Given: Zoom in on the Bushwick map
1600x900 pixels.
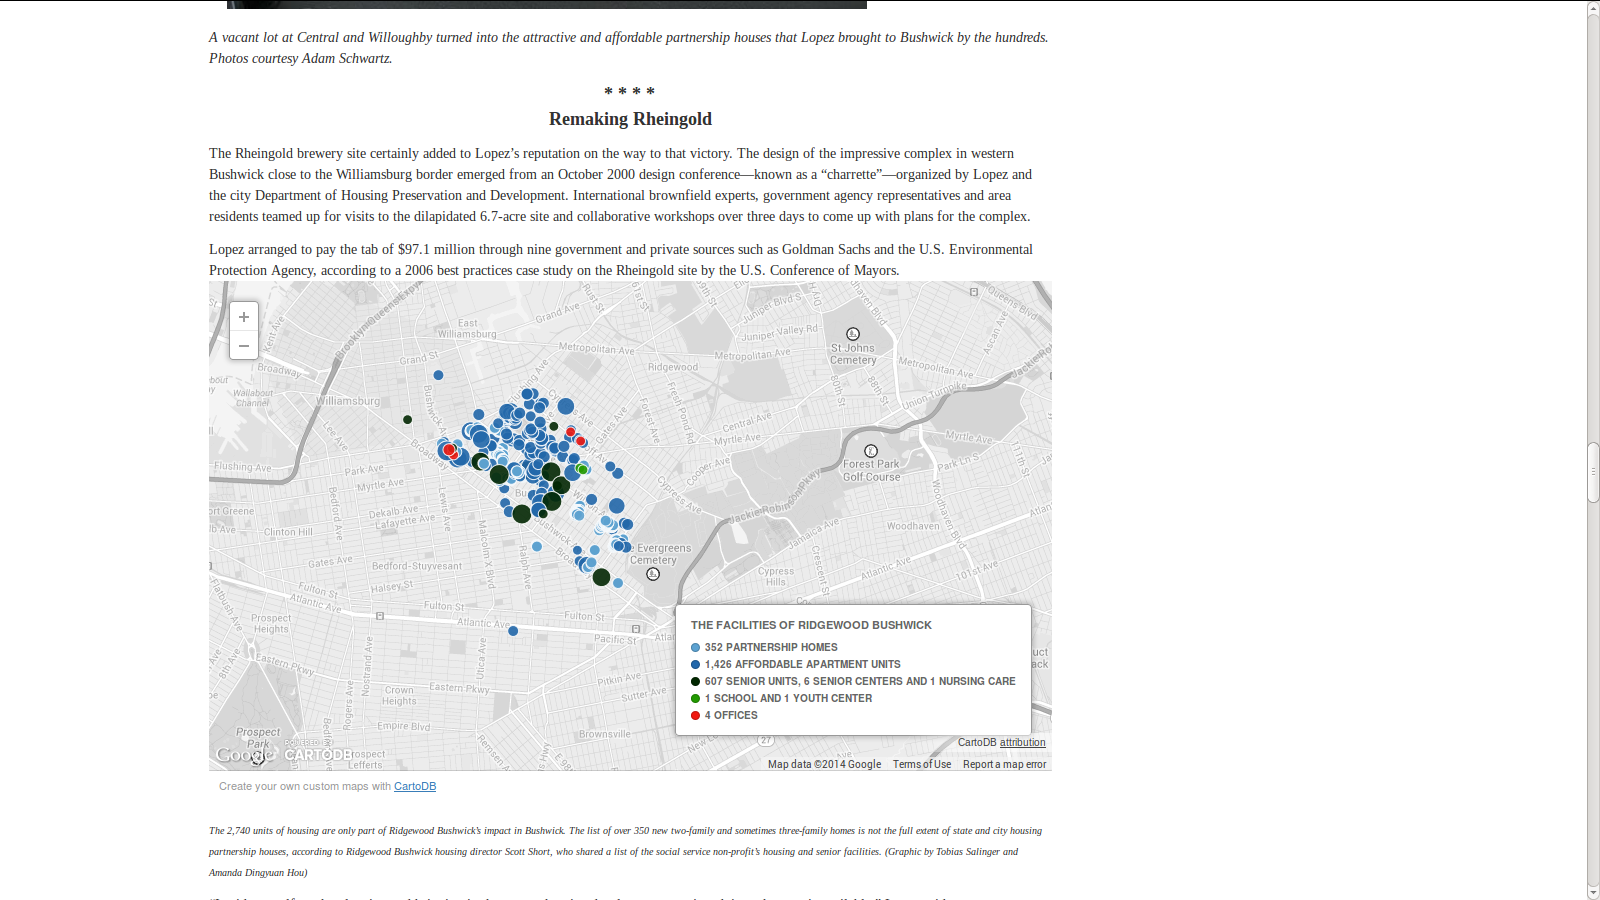Looking at the screenshot, I should (x=243, y=317).
